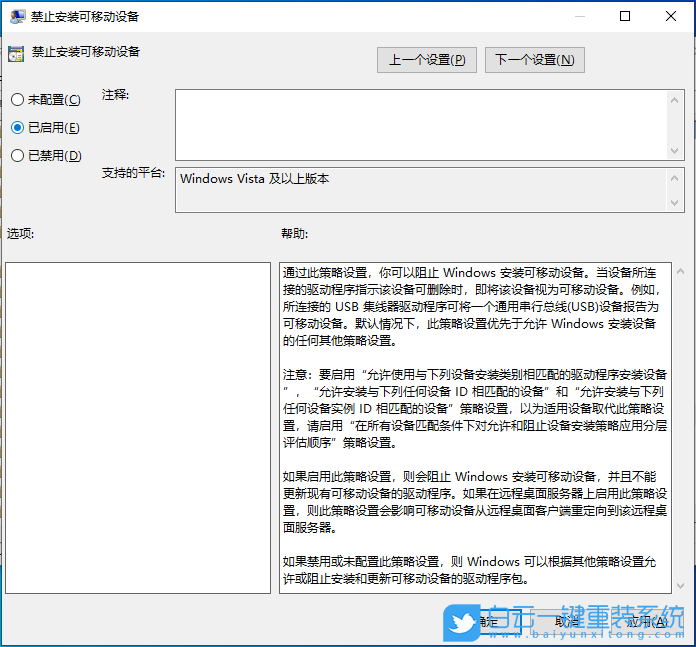
Task: Click the 帮助: label
Action: [x=294, y=233]
